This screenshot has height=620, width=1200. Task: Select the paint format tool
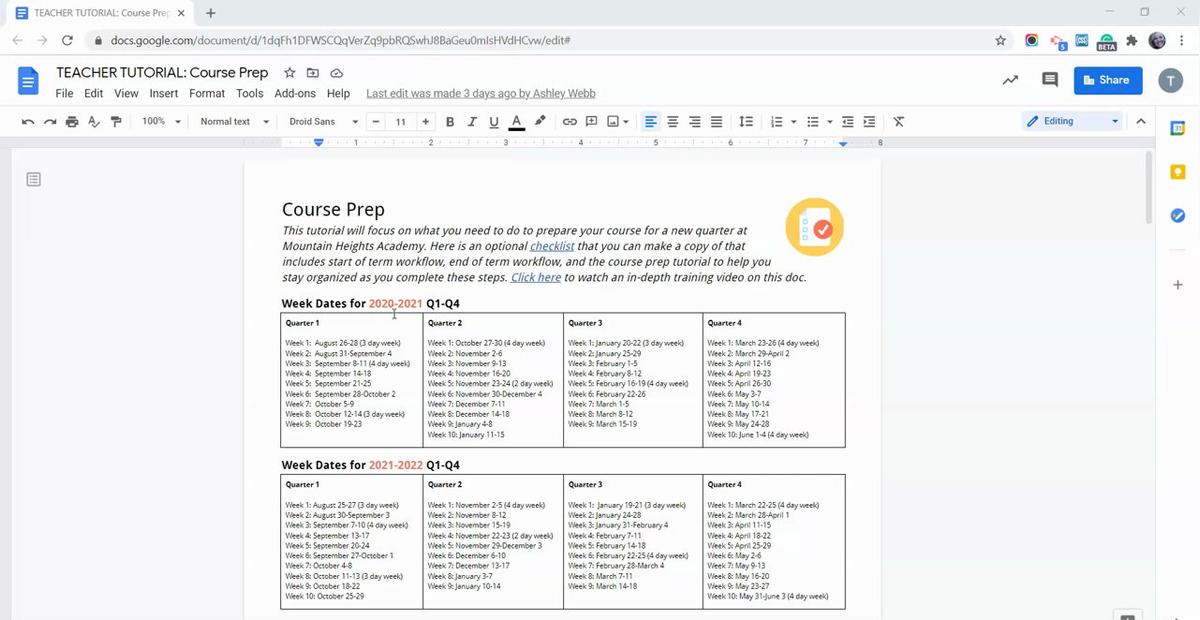(116, 122)
